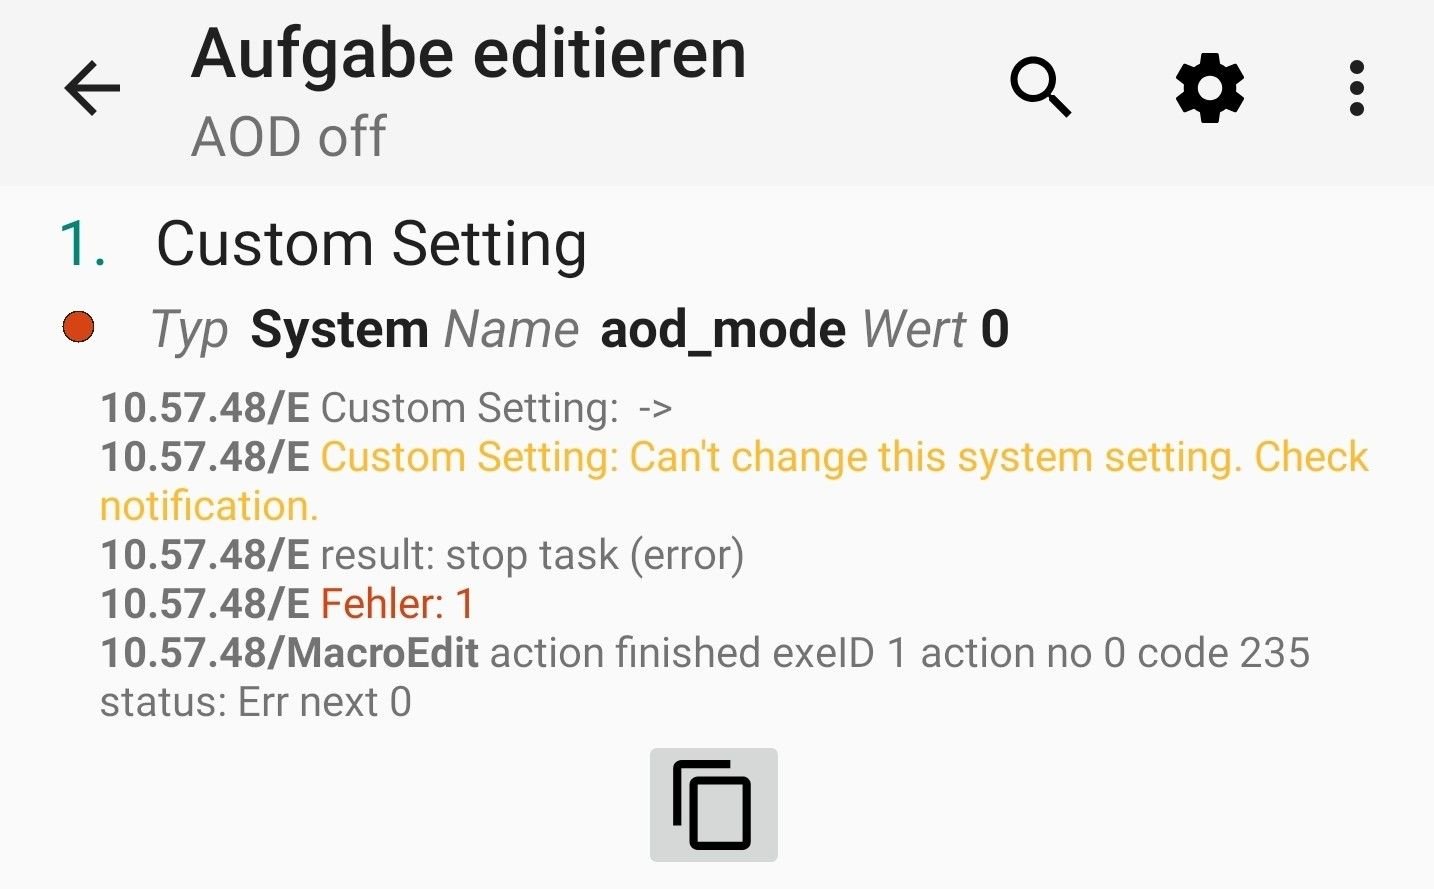
Task: Tap the Aufgabe editieren title
Action: (x=469, y=54)
